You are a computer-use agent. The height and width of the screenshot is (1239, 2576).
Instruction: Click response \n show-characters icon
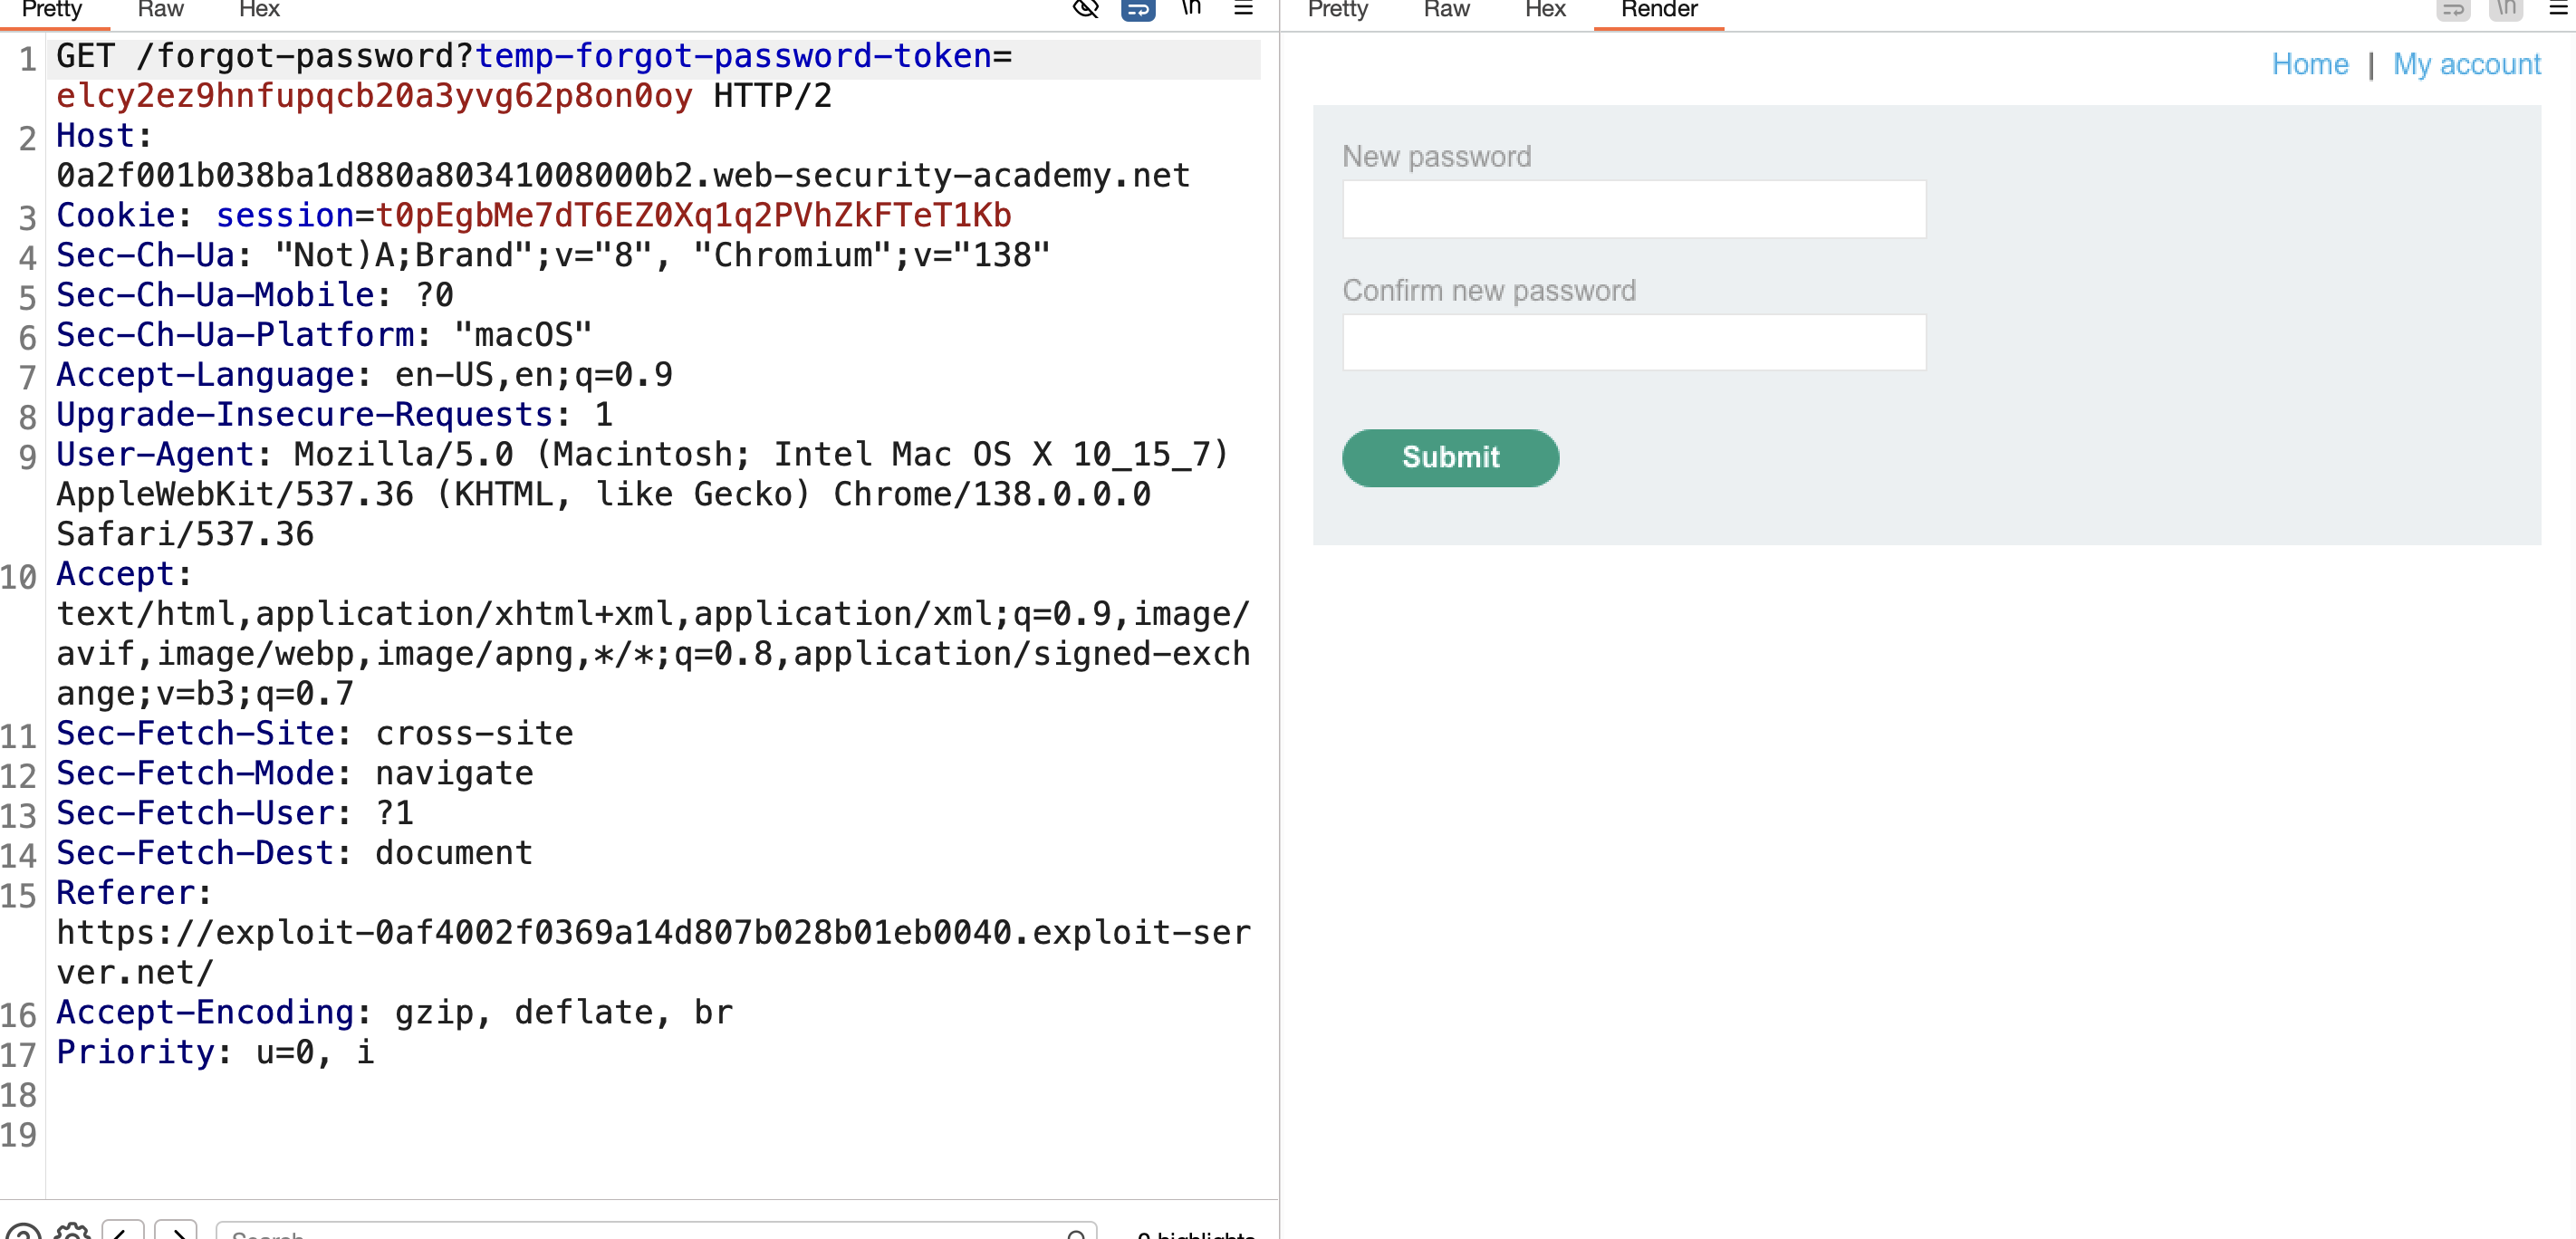2506,9
